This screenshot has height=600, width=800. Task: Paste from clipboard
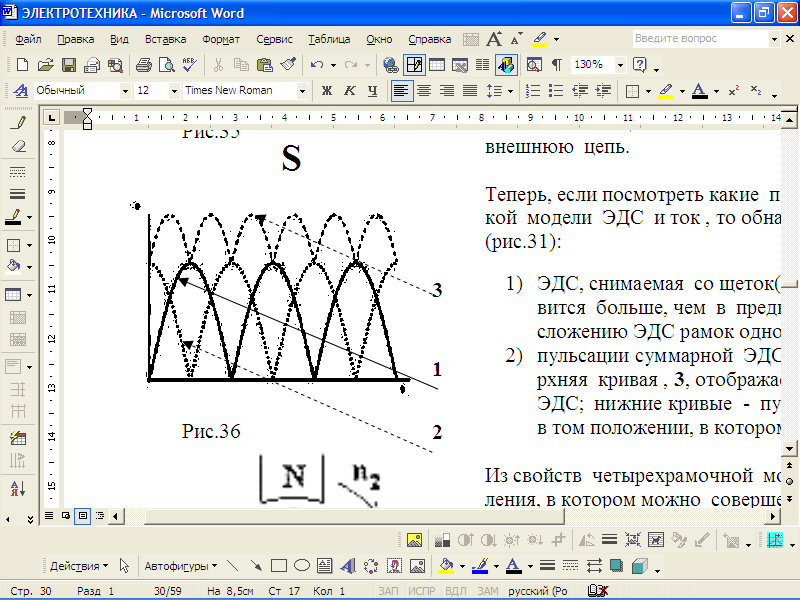coord(264,65)
